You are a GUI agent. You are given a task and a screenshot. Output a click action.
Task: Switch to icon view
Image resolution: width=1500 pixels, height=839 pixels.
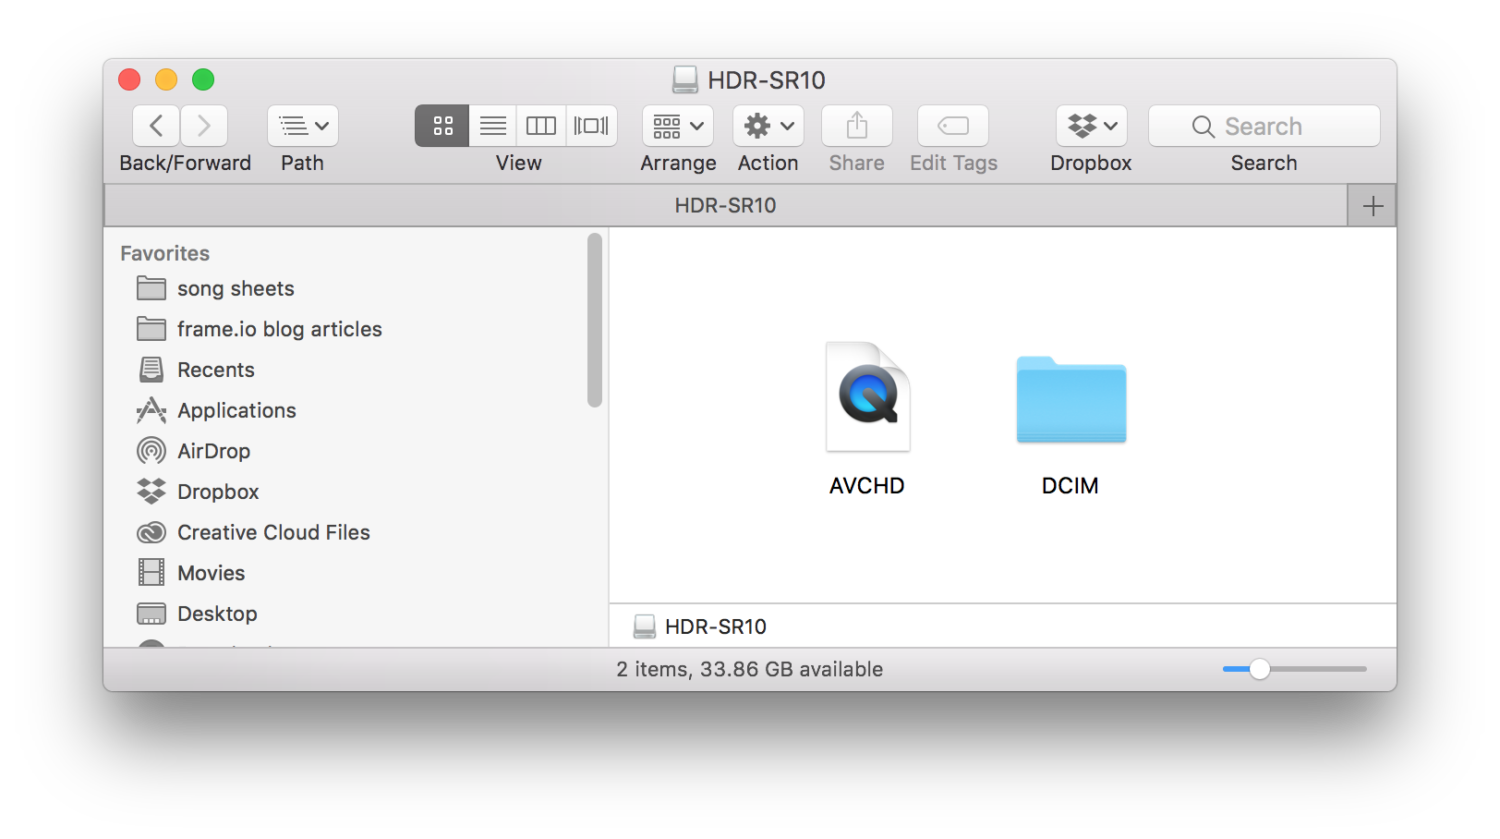coord(442,126)
